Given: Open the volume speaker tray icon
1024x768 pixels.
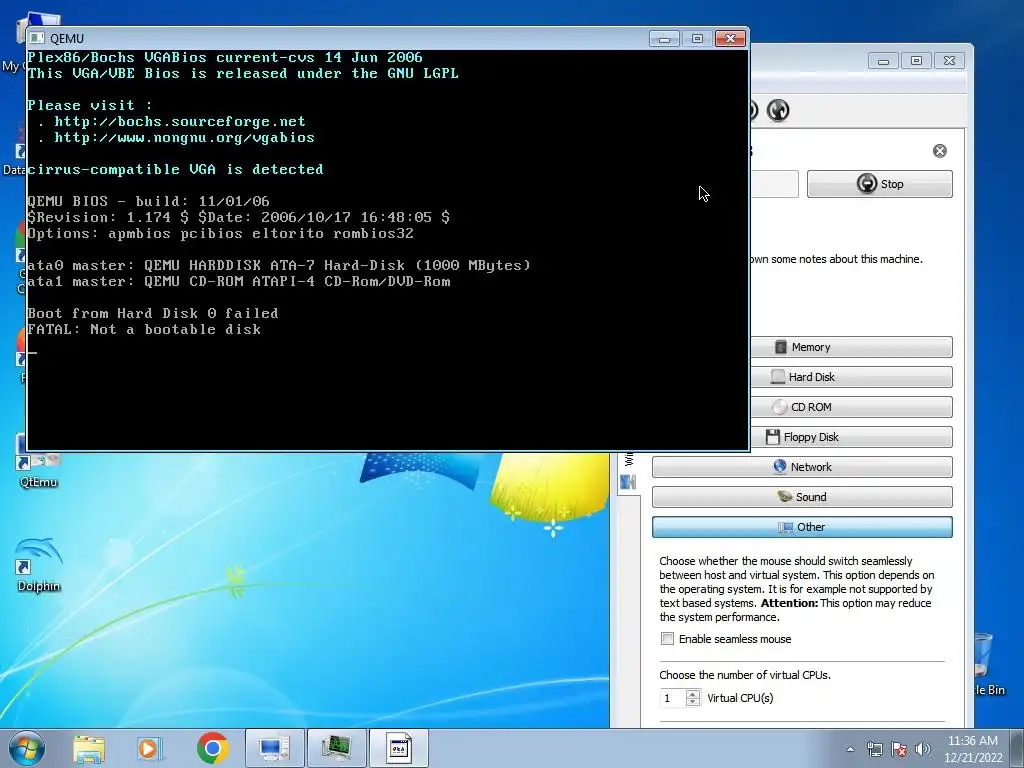Looking at the screenshot, I should pos(923,749).
